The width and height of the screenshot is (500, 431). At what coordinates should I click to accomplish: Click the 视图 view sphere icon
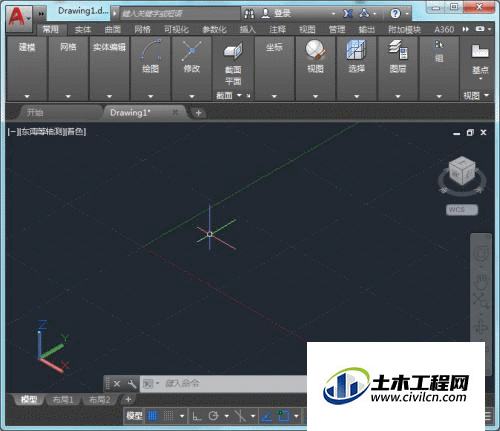point(315,50)
